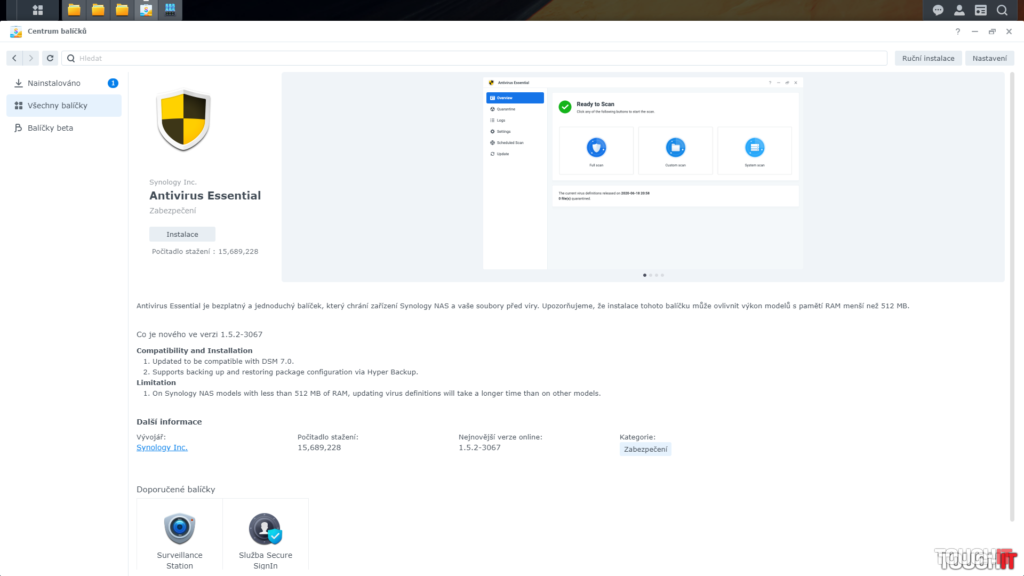The height and width of the screenshot is (576, 1024).
Task: Click the Package Center icon in taskbar
Action: click(x=146, y=10)
